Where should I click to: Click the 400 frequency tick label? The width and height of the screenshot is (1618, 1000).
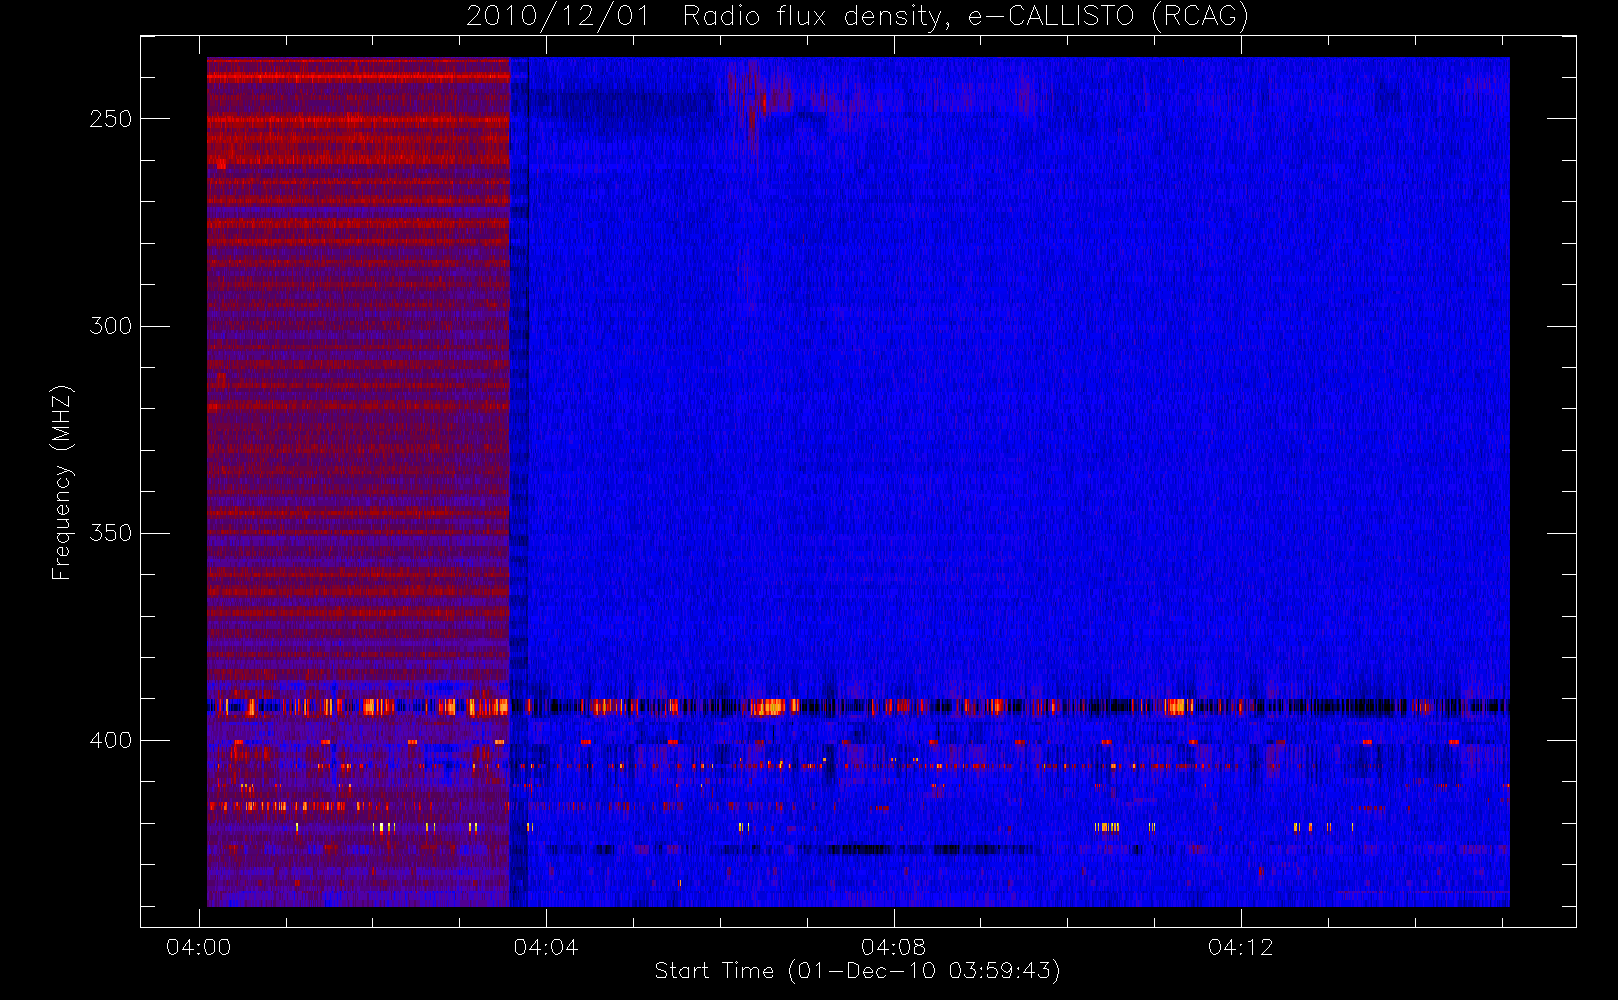tap(110, 740)
